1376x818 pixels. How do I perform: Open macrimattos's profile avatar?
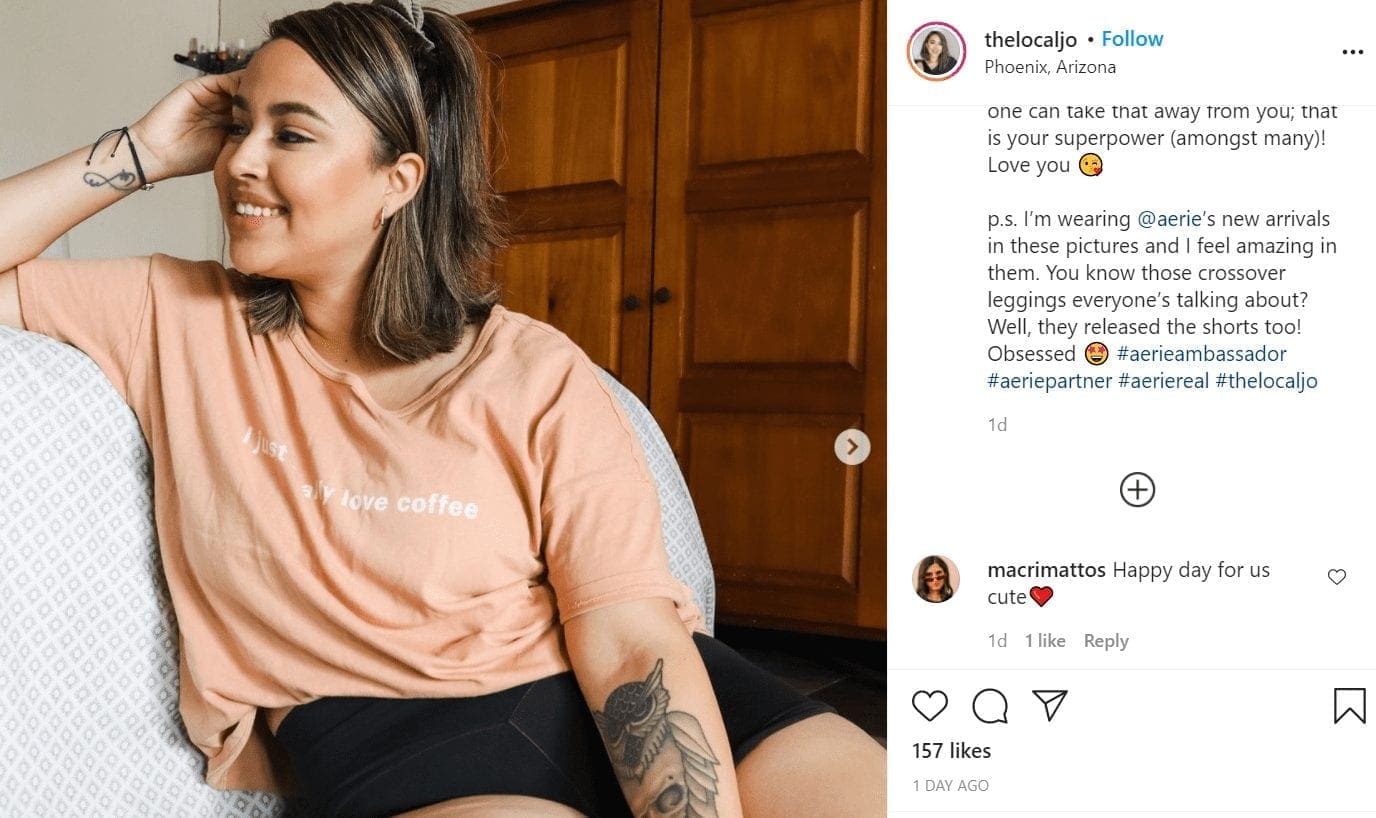935,578
